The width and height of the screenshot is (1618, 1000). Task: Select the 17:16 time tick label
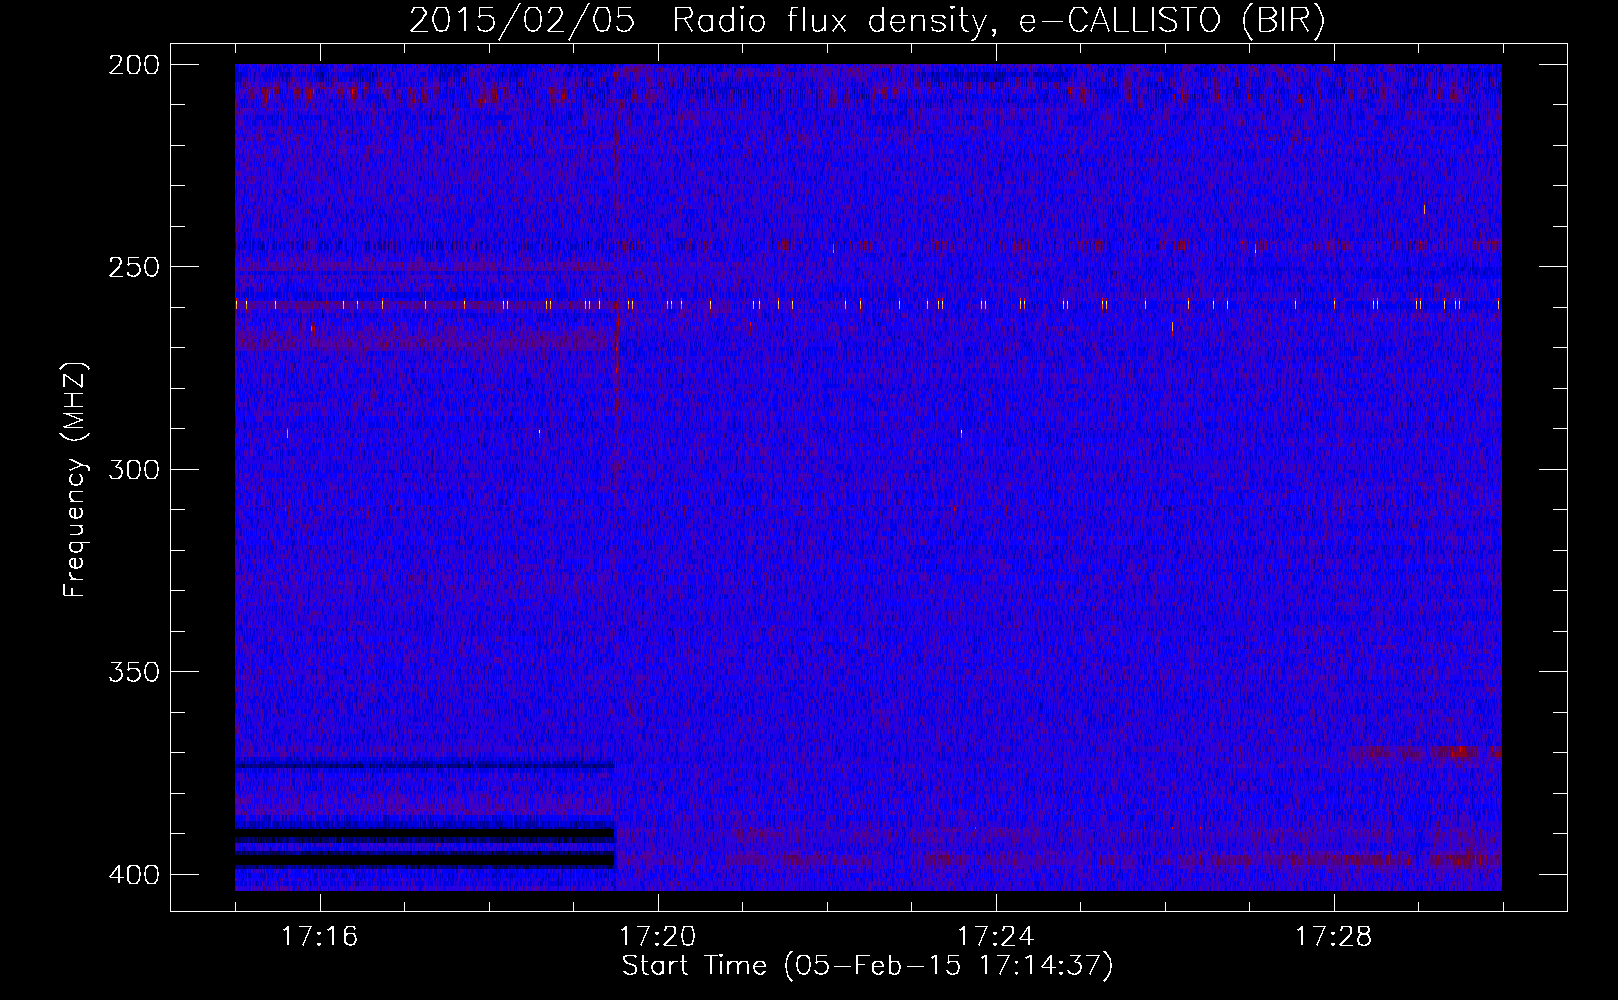[x=320, y=936]
